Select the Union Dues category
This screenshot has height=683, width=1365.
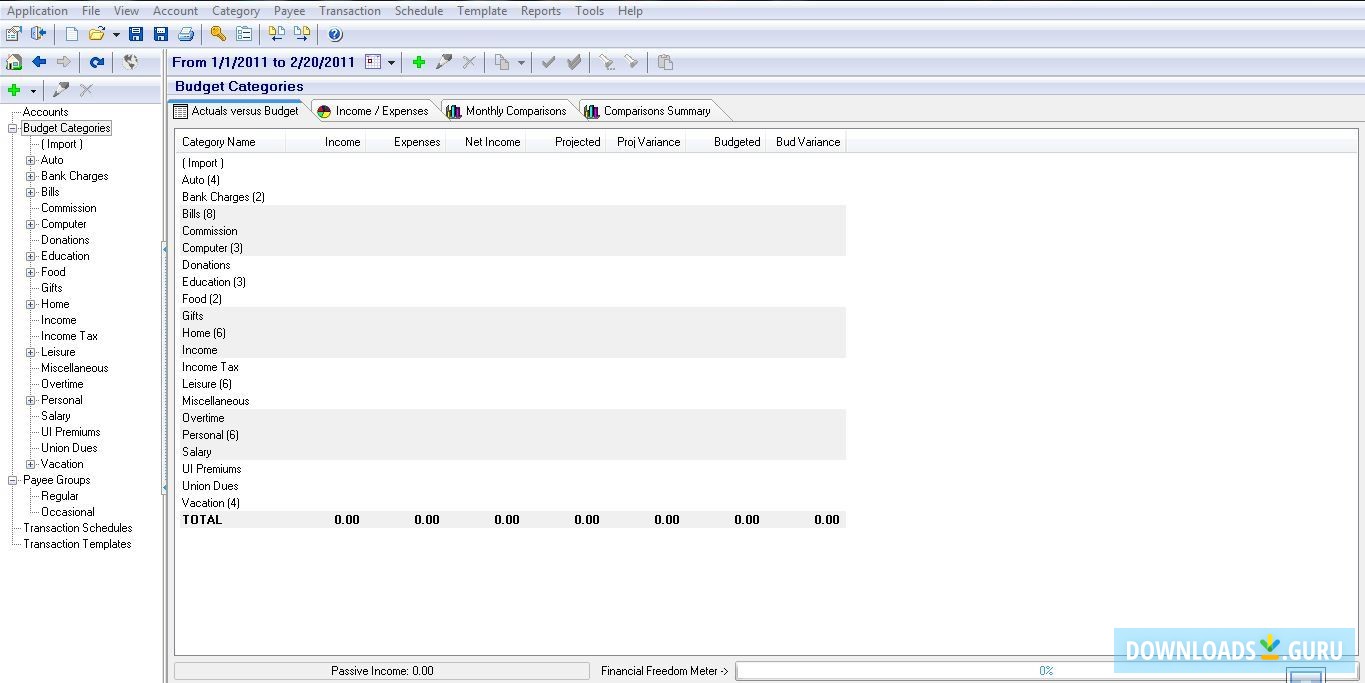click(x=67, y=448)
